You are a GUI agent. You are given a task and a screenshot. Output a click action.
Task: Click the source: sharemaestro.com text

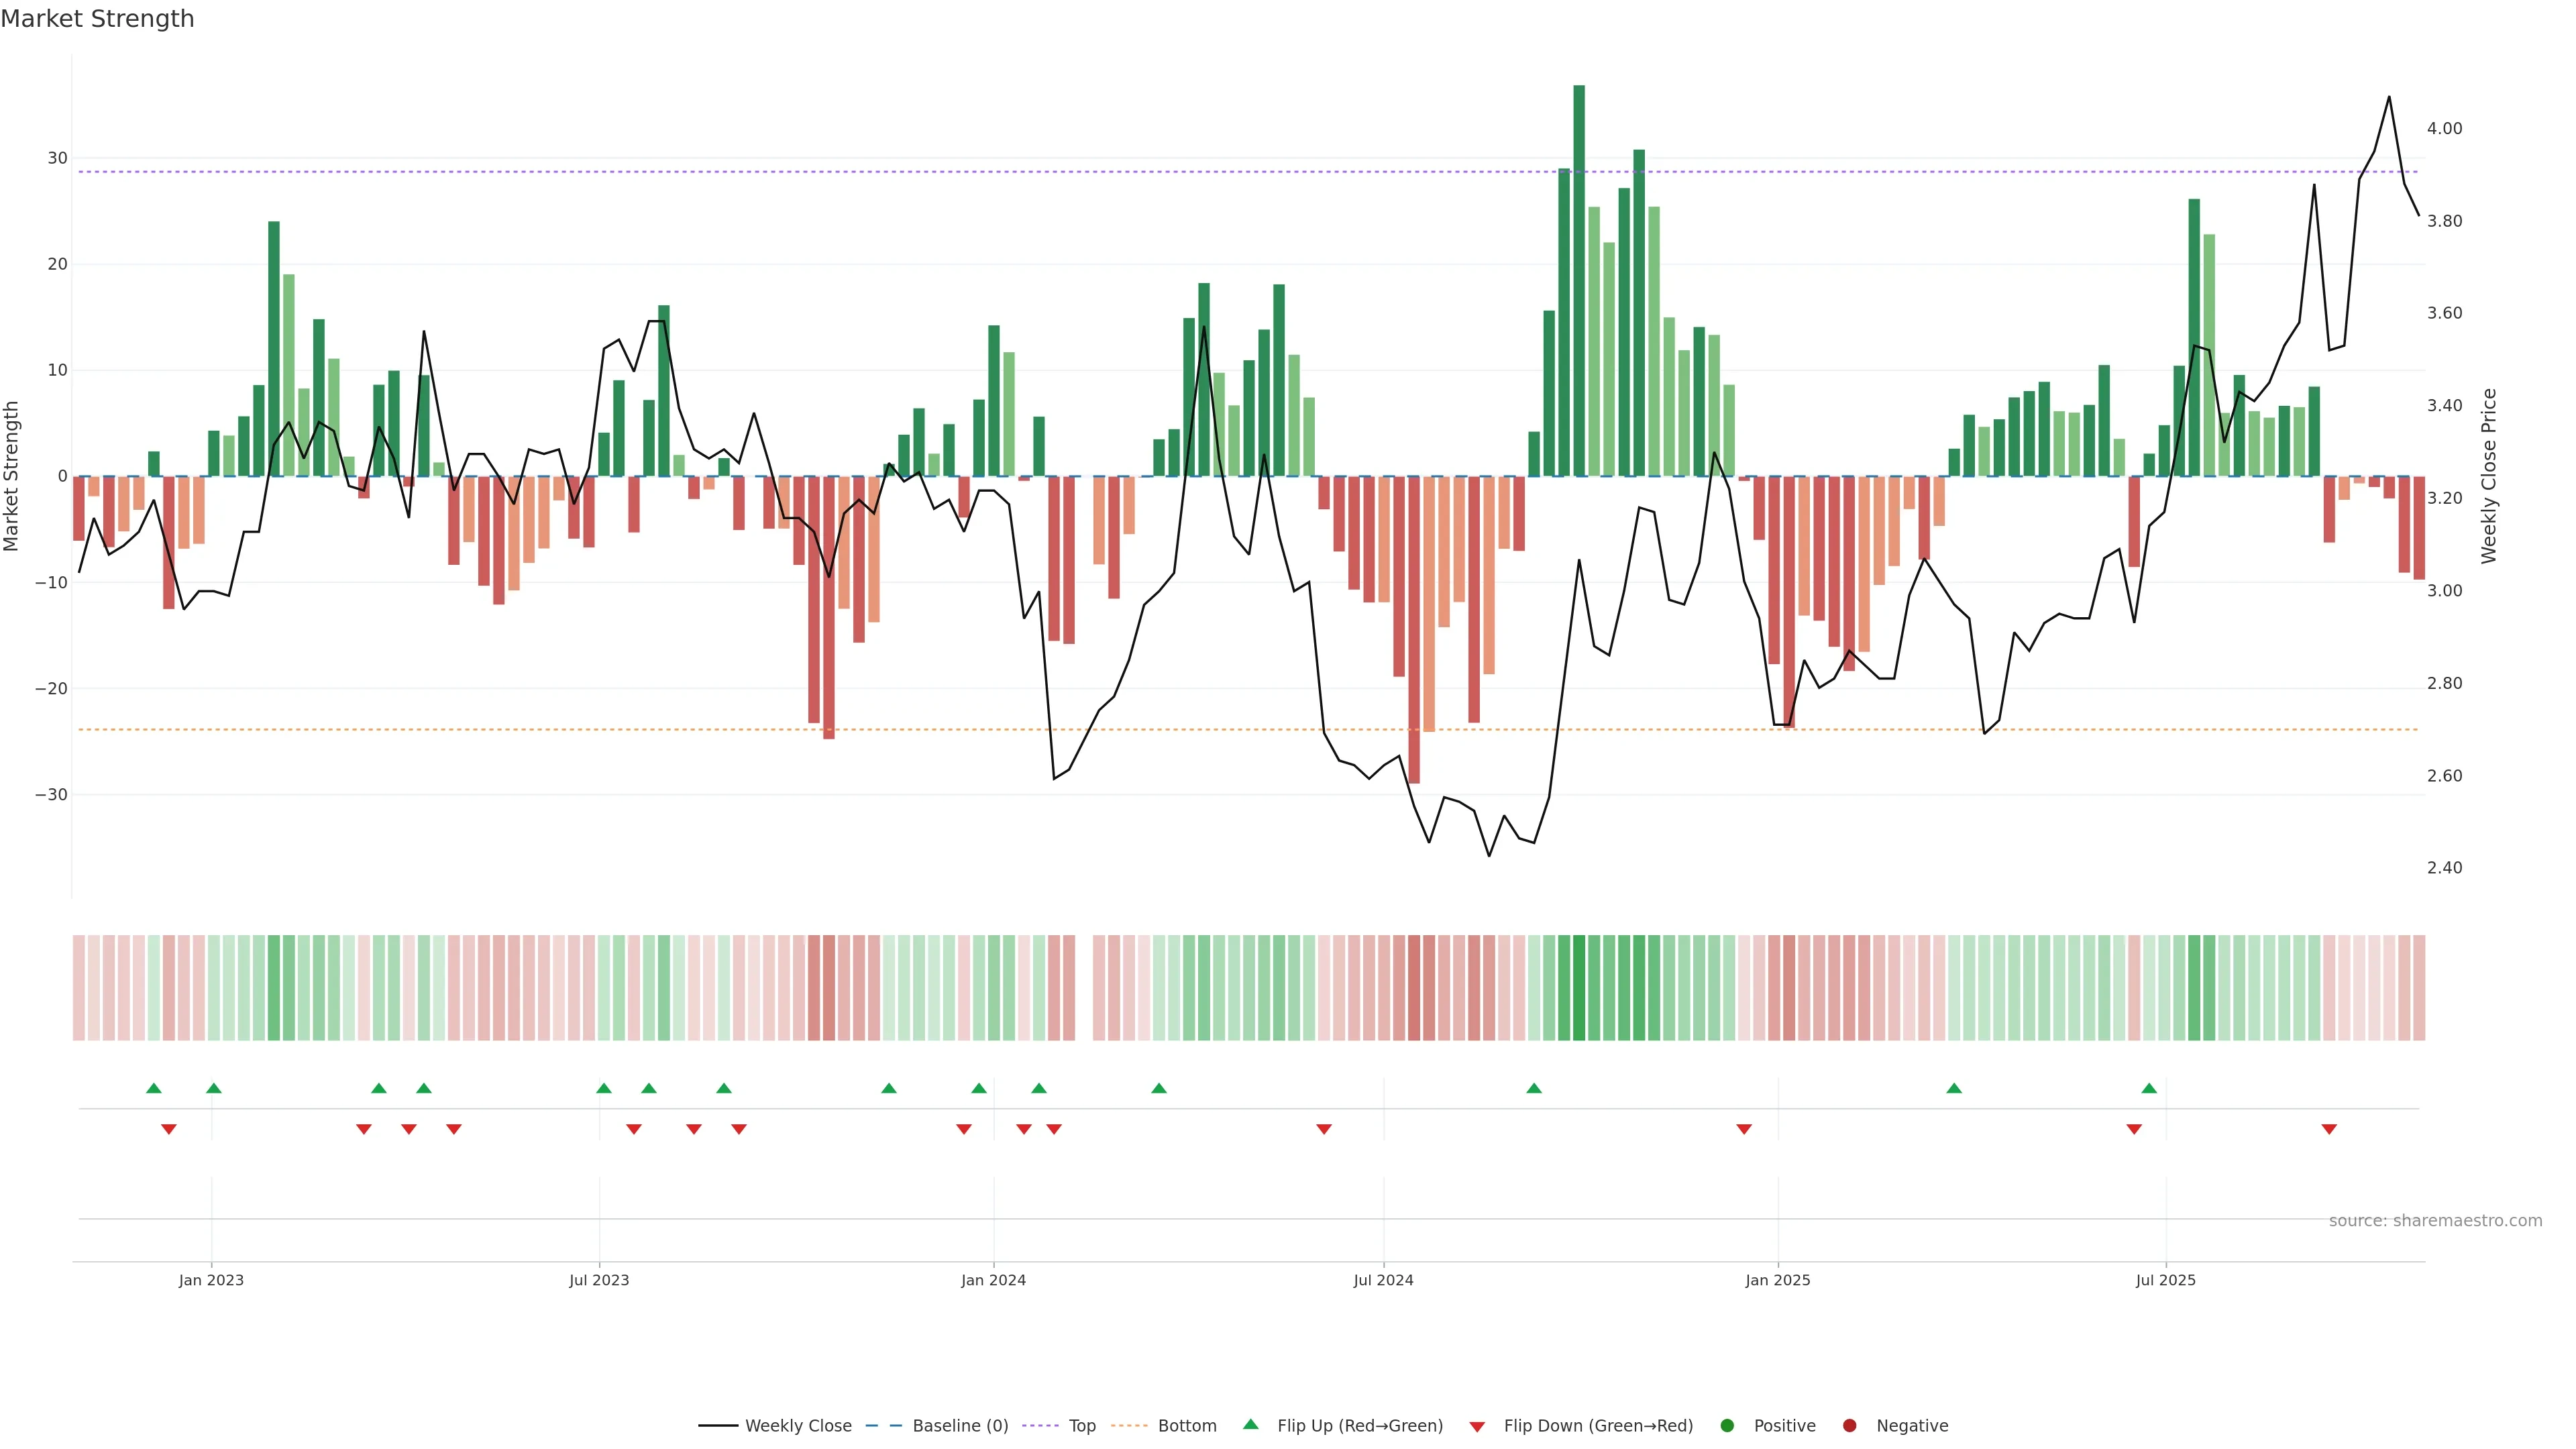tap(2435, 1221)
